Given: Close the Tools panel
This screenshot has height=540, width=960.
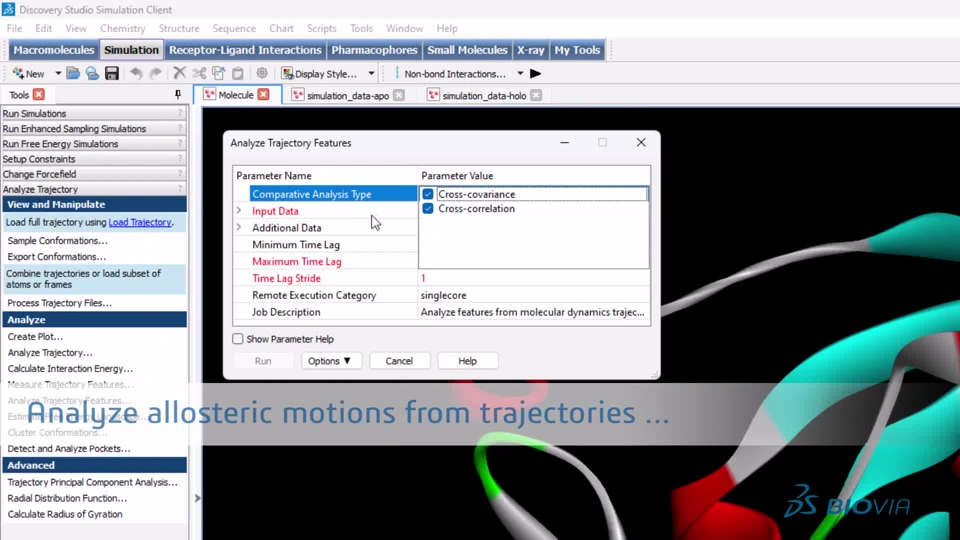Looking at the screenshot, I should point(39,94).
